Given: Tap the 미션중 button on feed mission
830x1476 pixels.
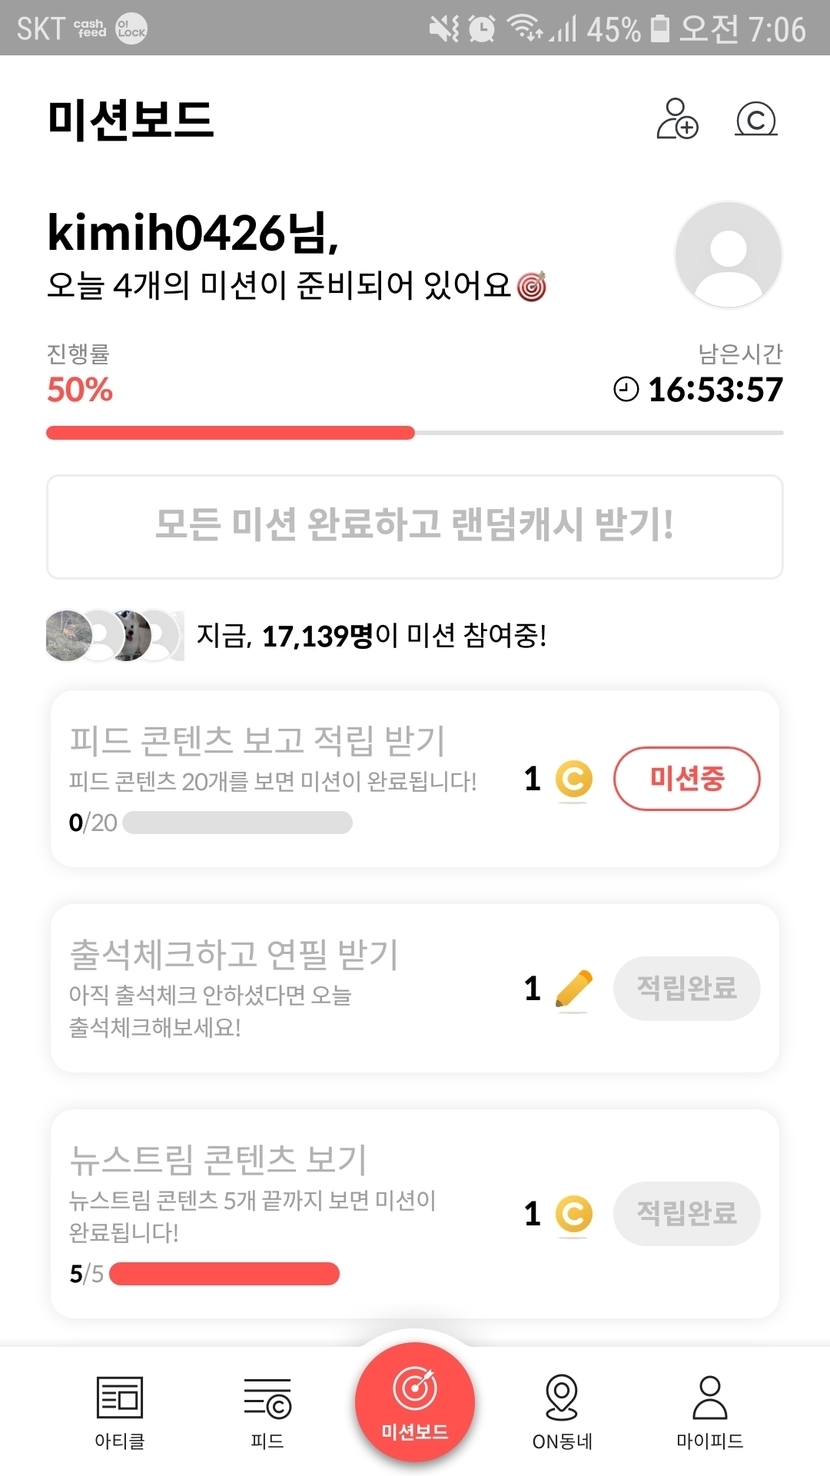Looking at the screenshot, I should click(x=686, y=778).
